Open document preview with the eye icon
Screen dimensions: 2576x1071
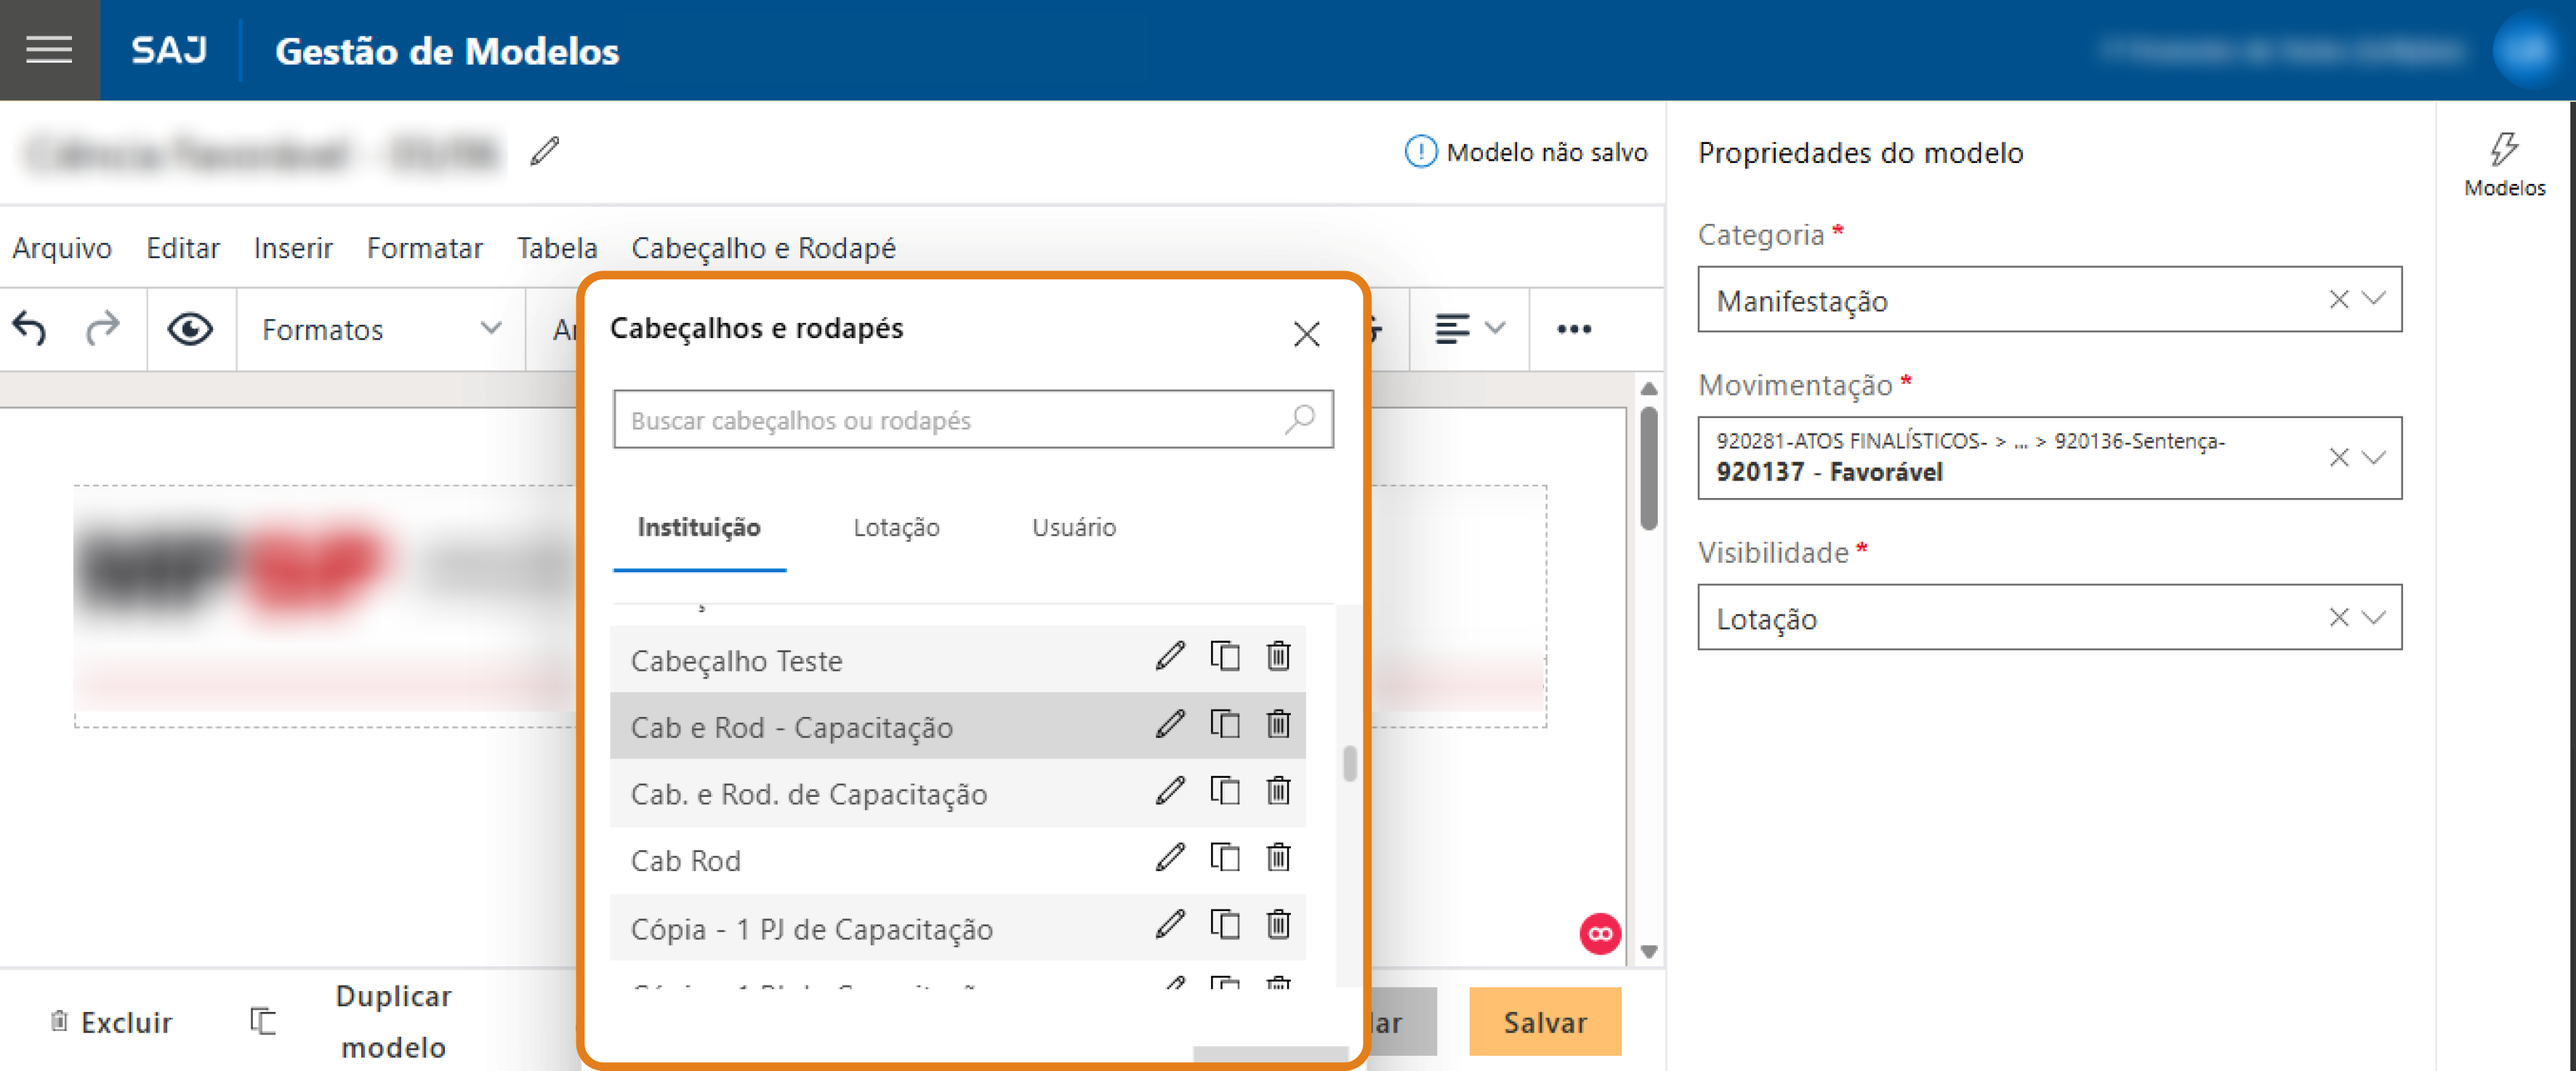coord(190,328)
